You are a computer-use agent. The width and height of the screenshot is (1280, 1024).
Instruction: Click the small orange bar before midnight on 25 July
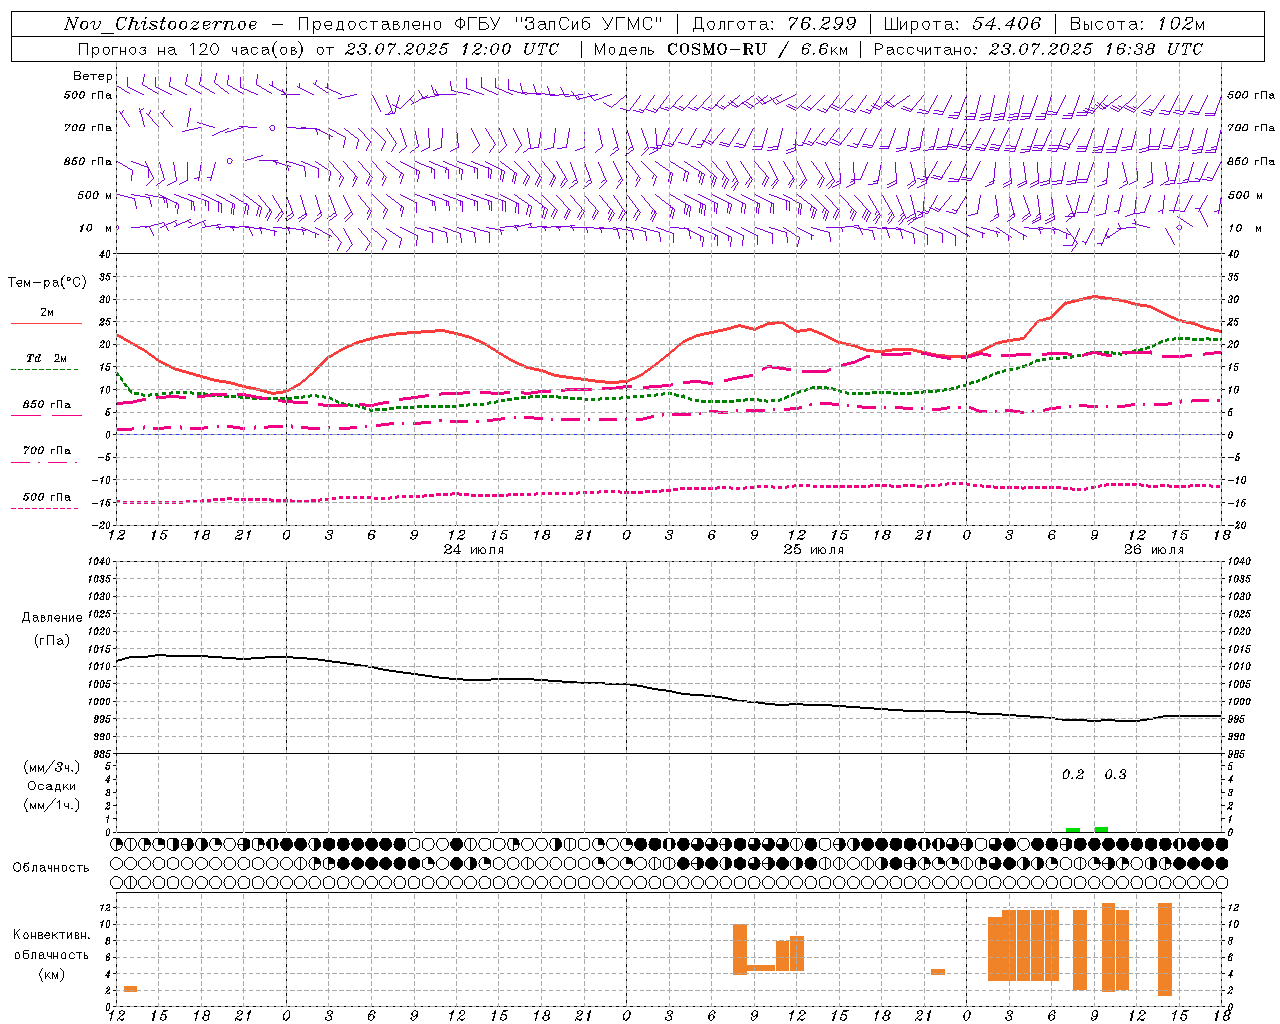(x=938, y=972)
